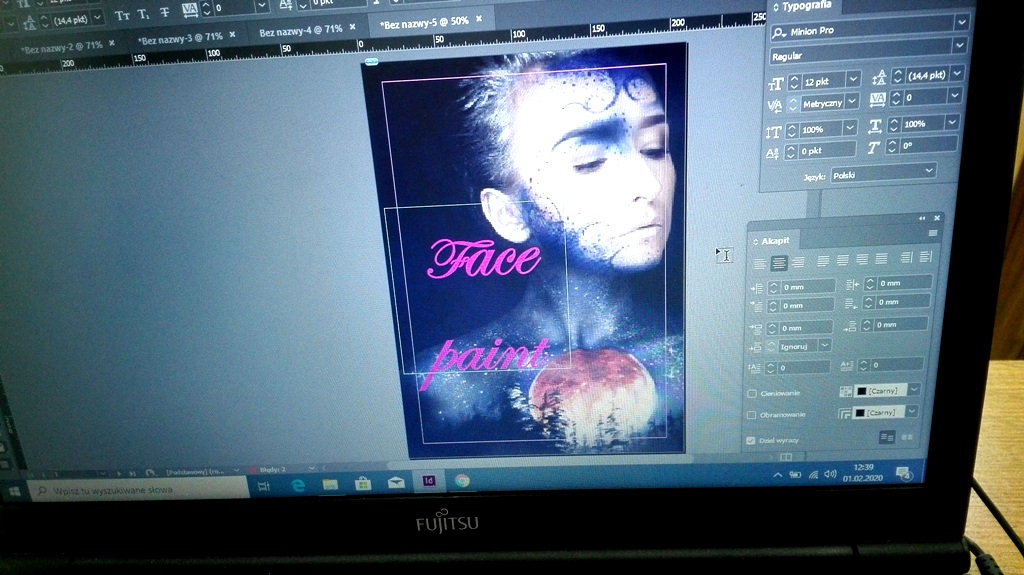The width and height of the screenshot is (1024, 575).
Task: Open Microsoft Store from taskbar
Action: point(362,484)
